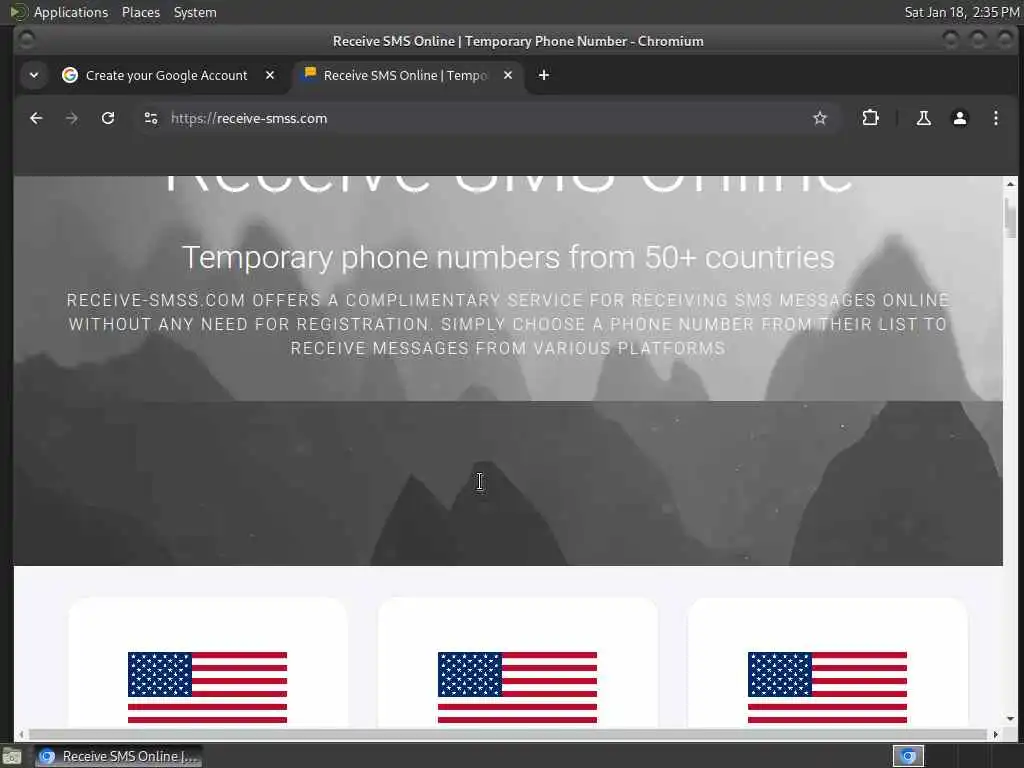Image resolution: width=1024 pixels, height=768 pixels.
Task: Click the middle US flag number card
Action: click(x=517, y=662)
